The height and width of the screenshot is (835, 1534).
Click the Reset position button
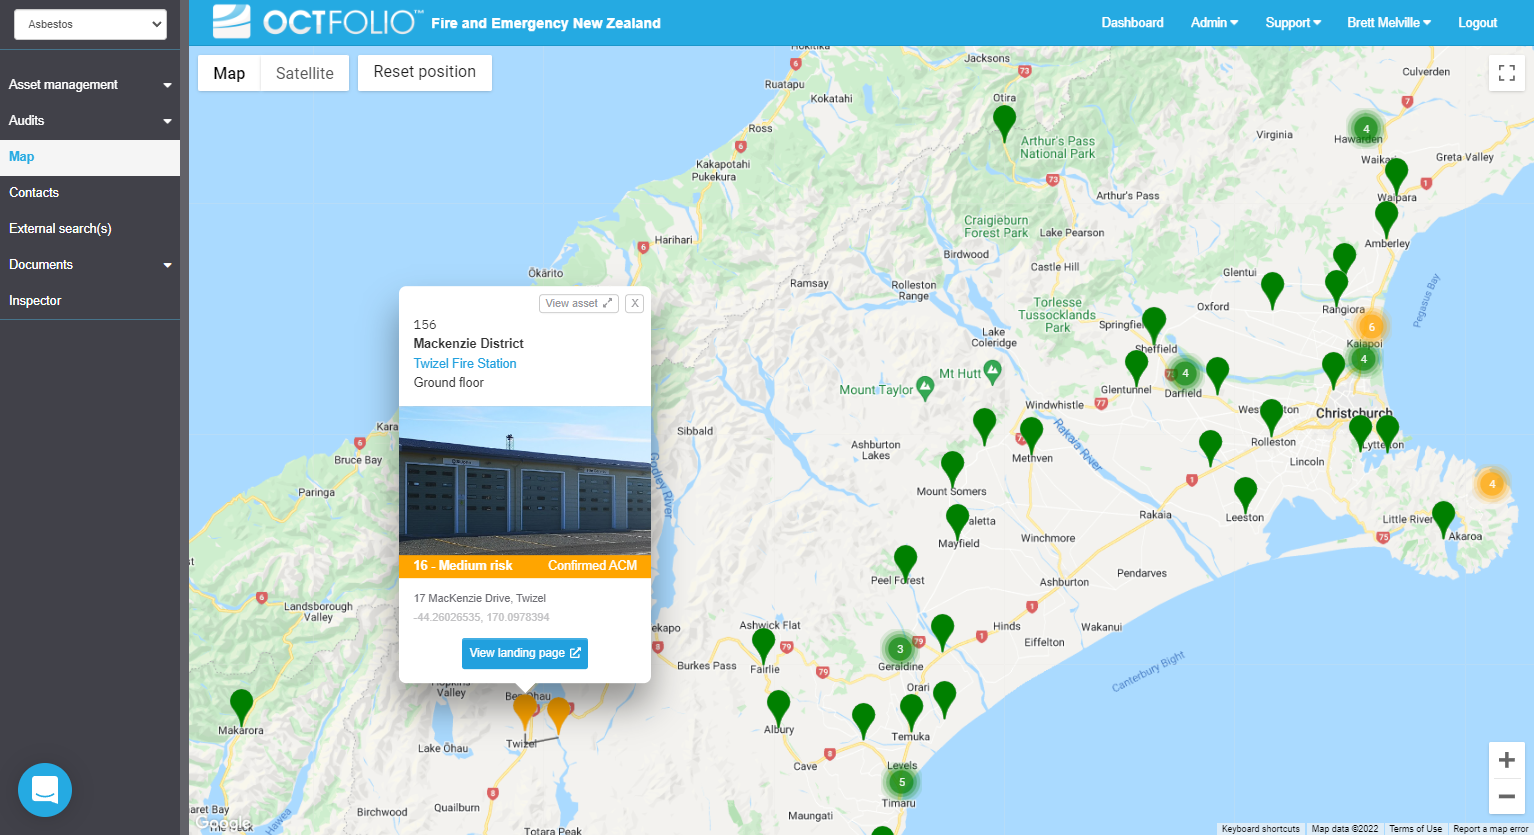(424, 72)
